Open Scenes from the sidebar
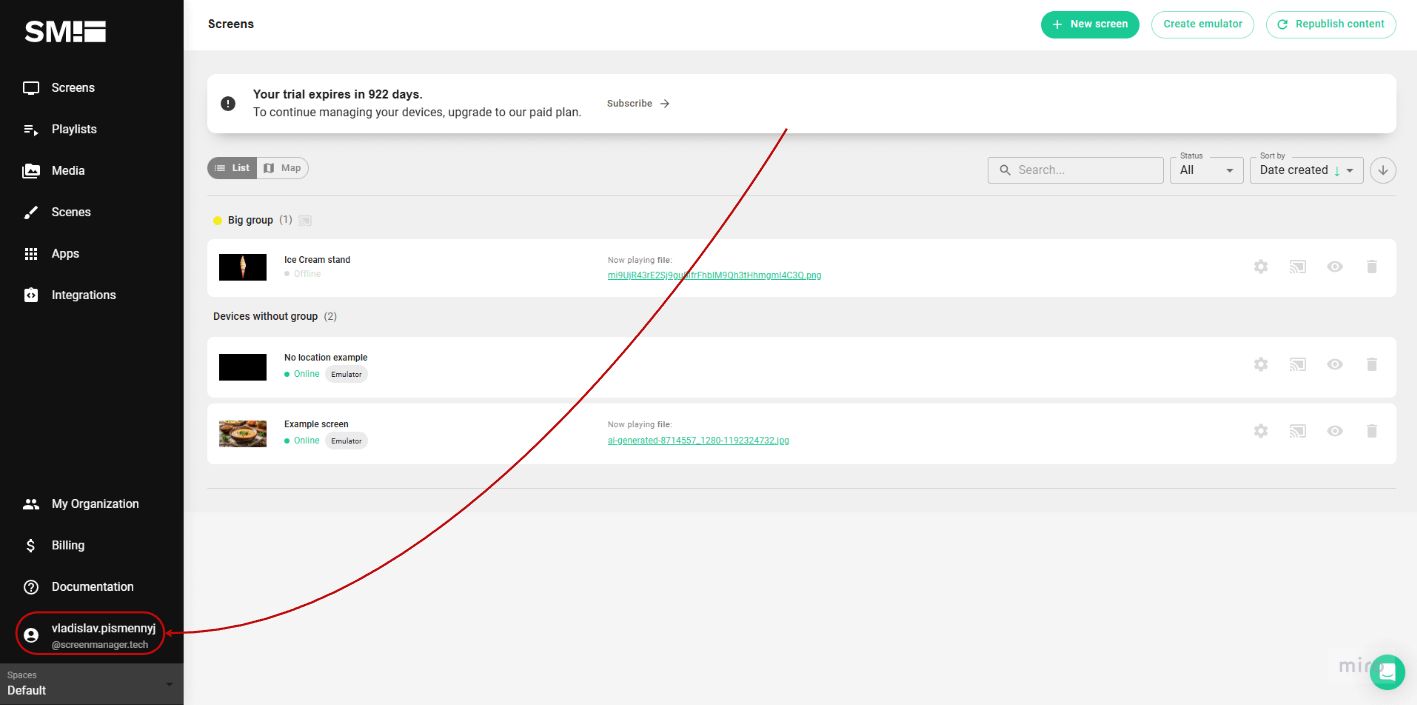 57,212
